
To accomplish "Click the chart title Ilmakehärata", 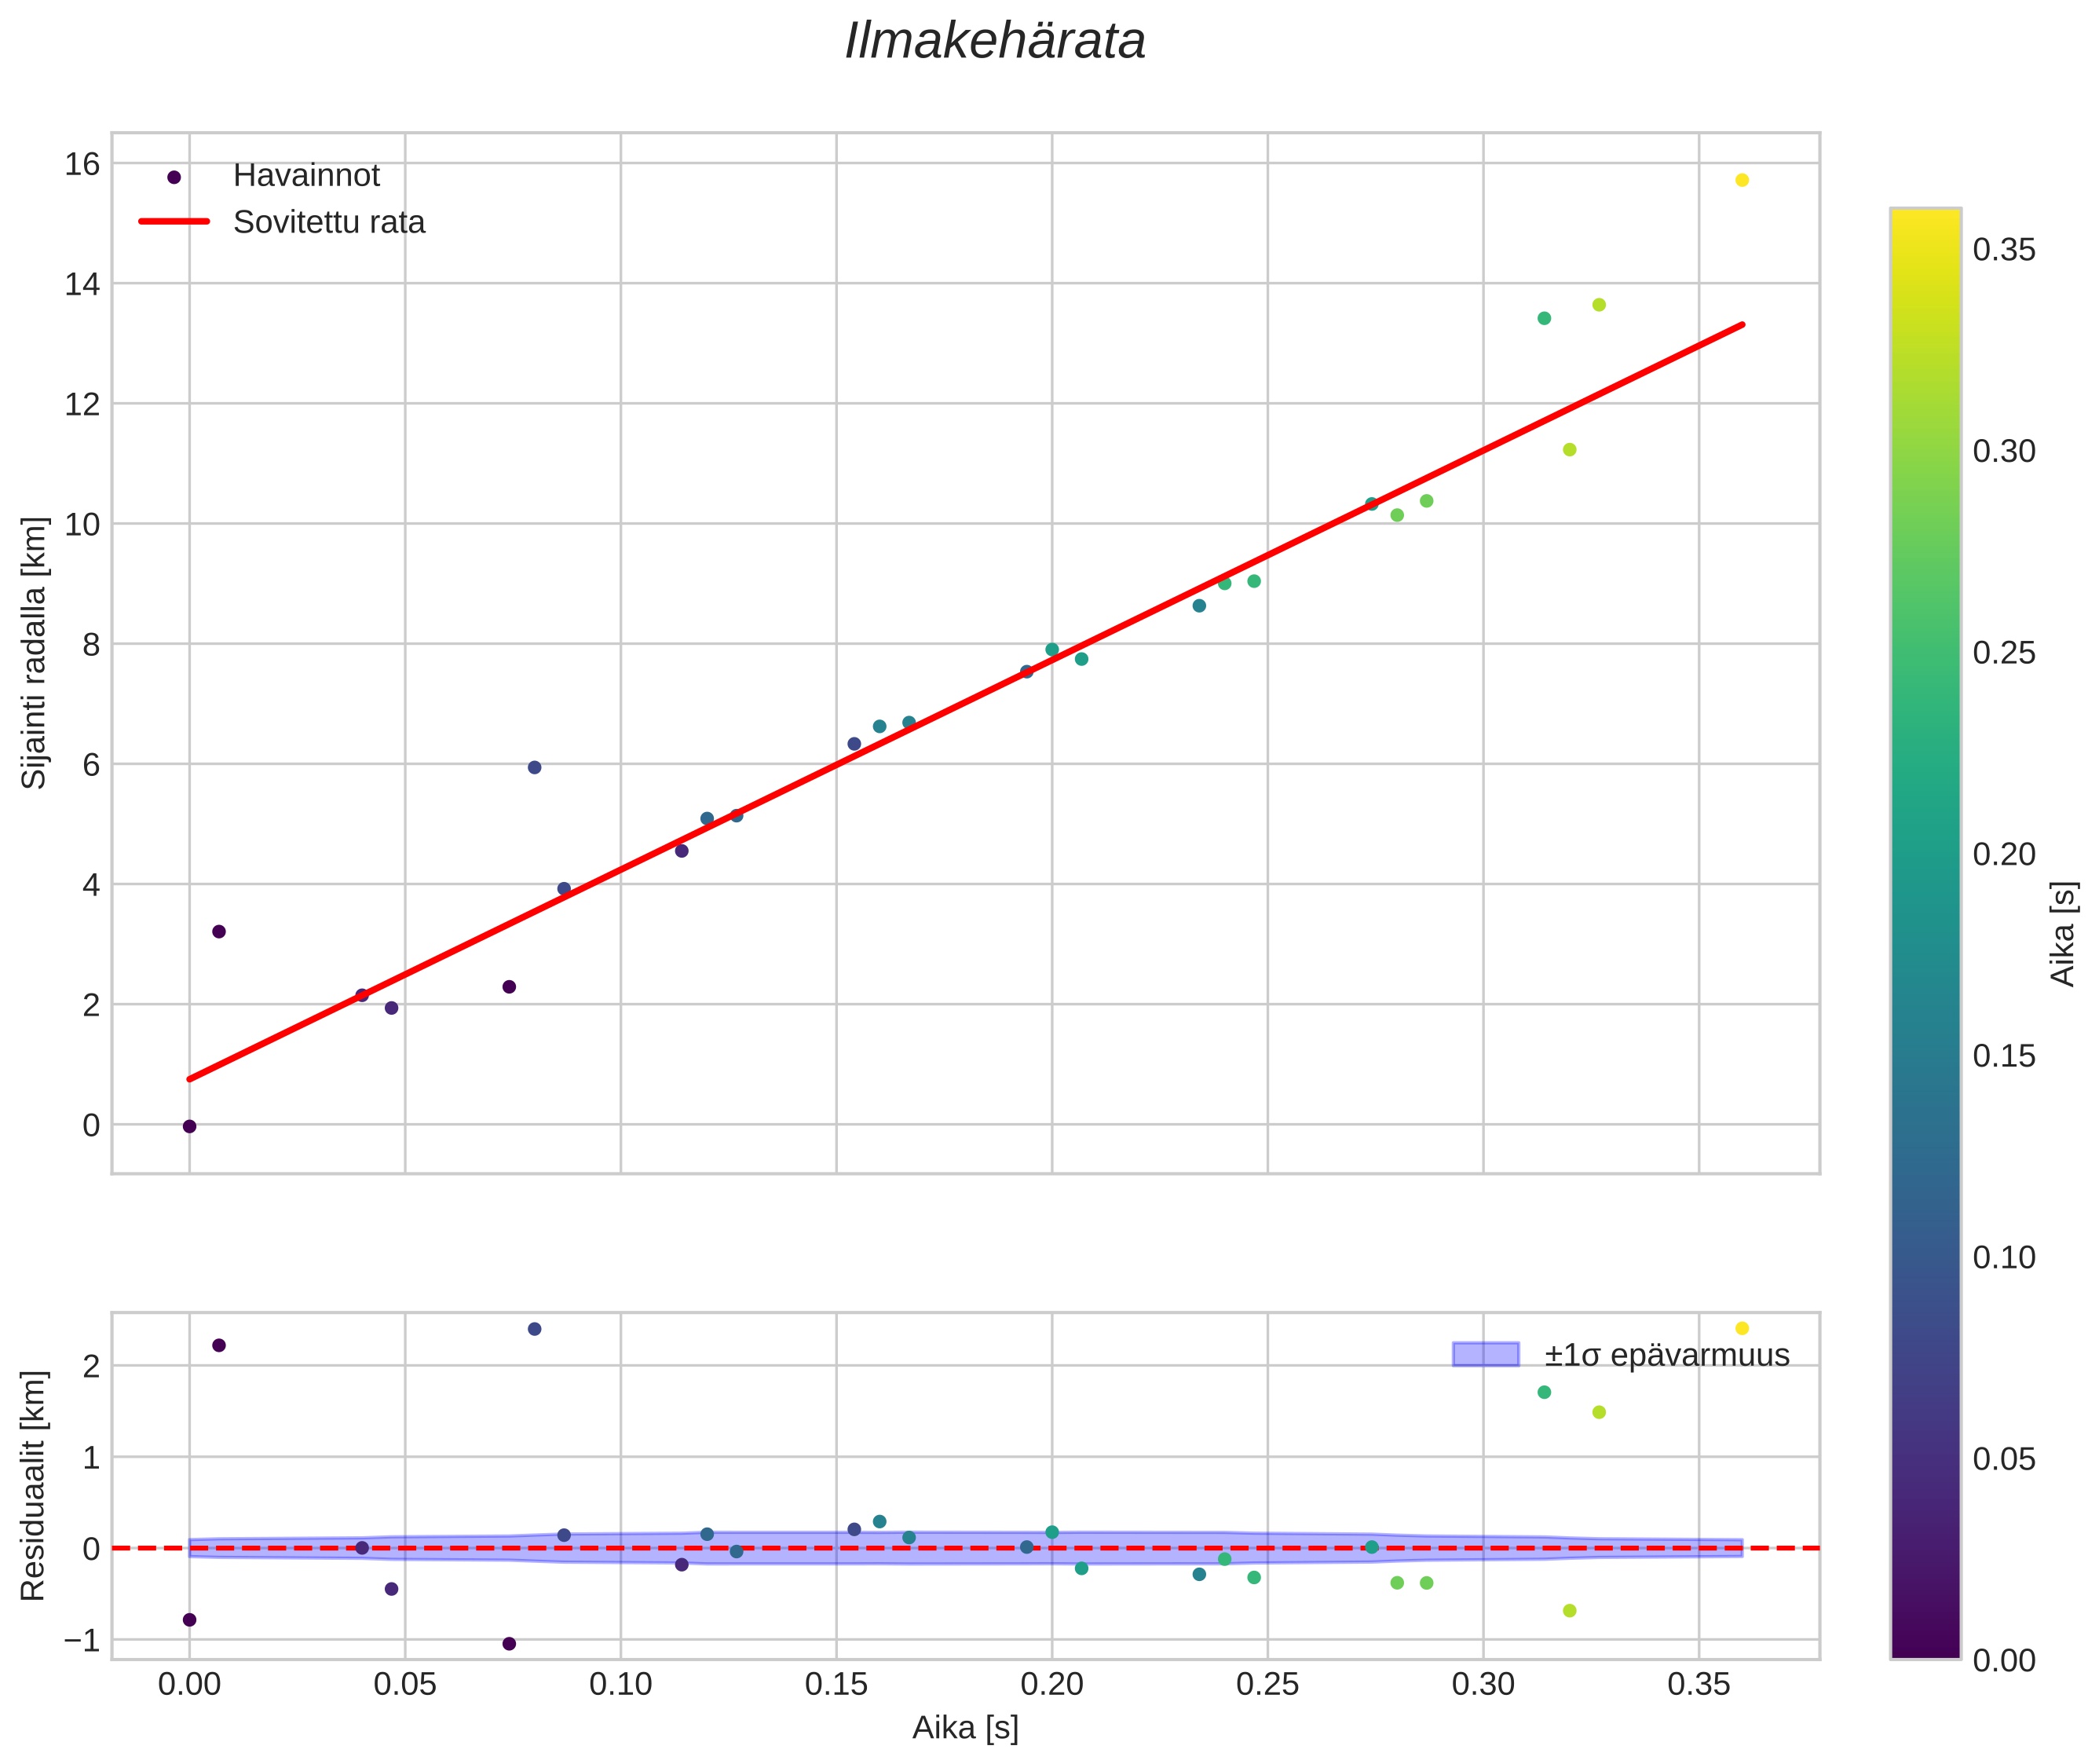I will click(x=994, y=42).
